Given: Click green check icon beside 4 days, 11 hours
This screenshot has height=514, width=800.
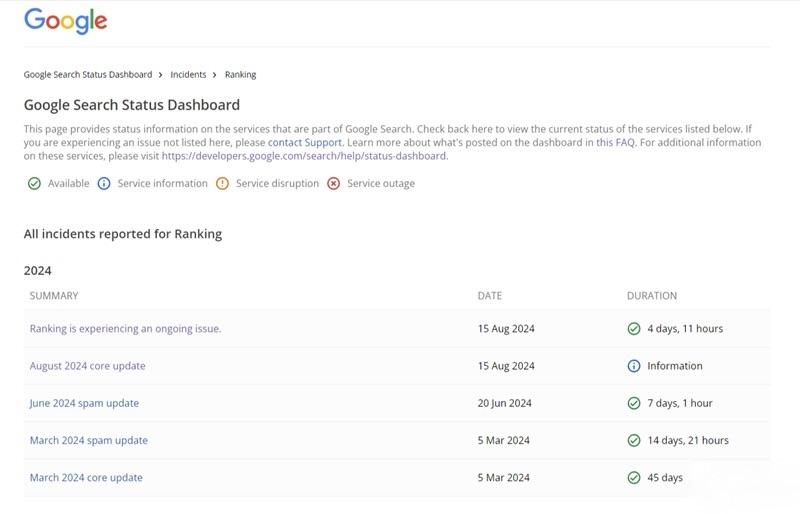Looking at the screenshot, I should click(x=634, y=329).
